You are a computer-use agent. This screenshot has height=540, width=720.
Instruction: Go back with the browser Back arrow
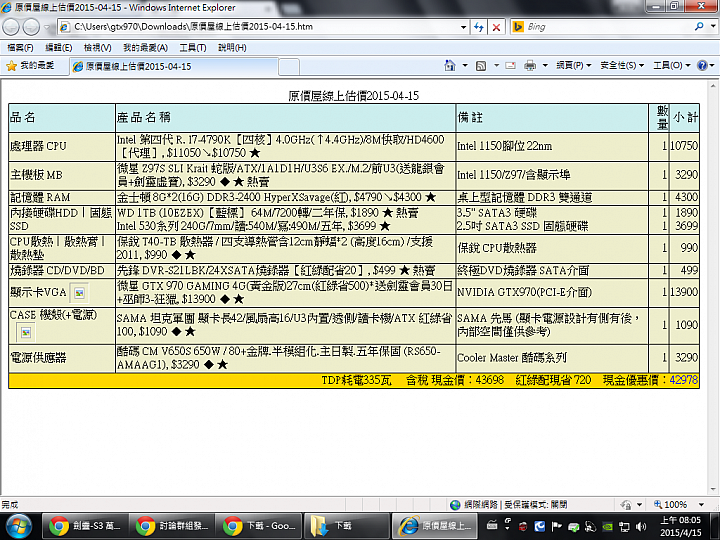[11, 27]
